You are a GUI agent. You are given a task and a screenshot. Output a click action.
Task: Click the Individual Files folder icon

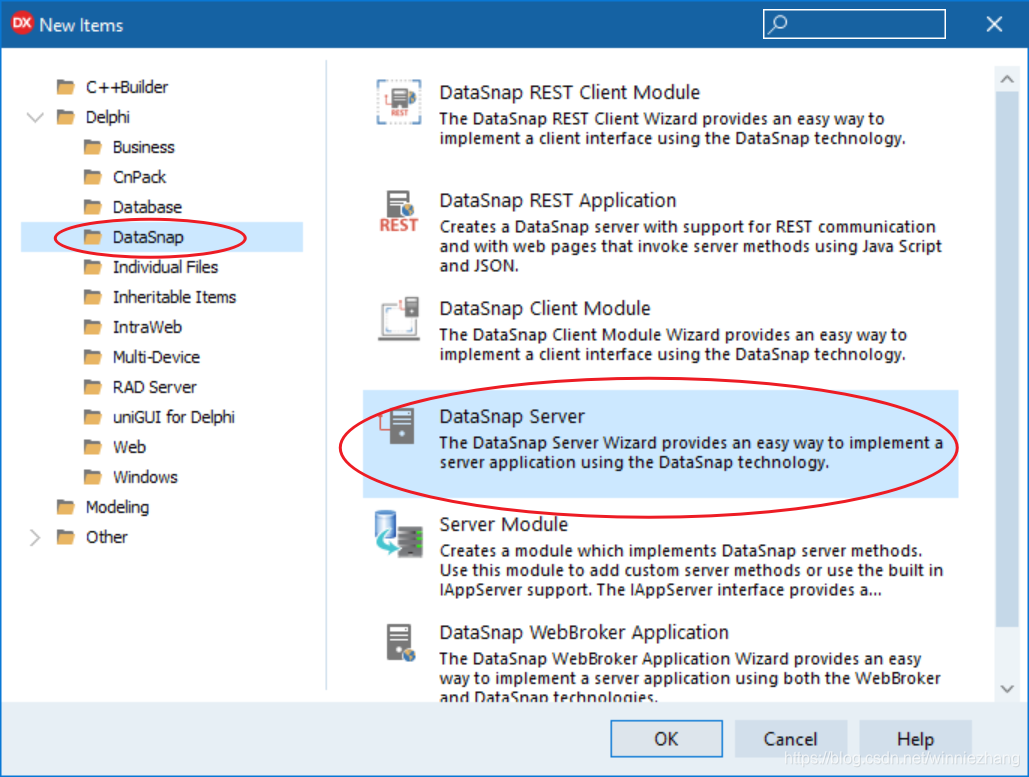click(93, 267)
